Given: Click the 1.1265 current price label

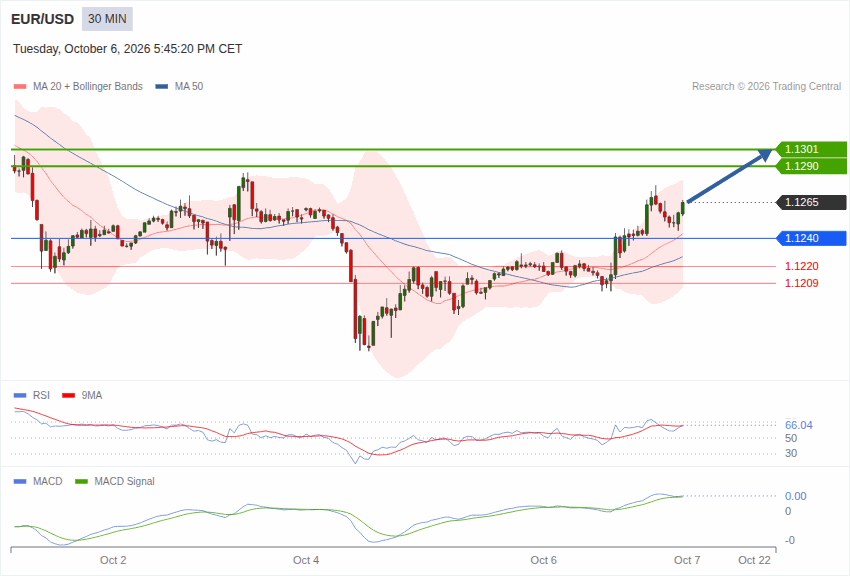Looking at the screenshot, I should pyautogui.click(x=810, y=202).
